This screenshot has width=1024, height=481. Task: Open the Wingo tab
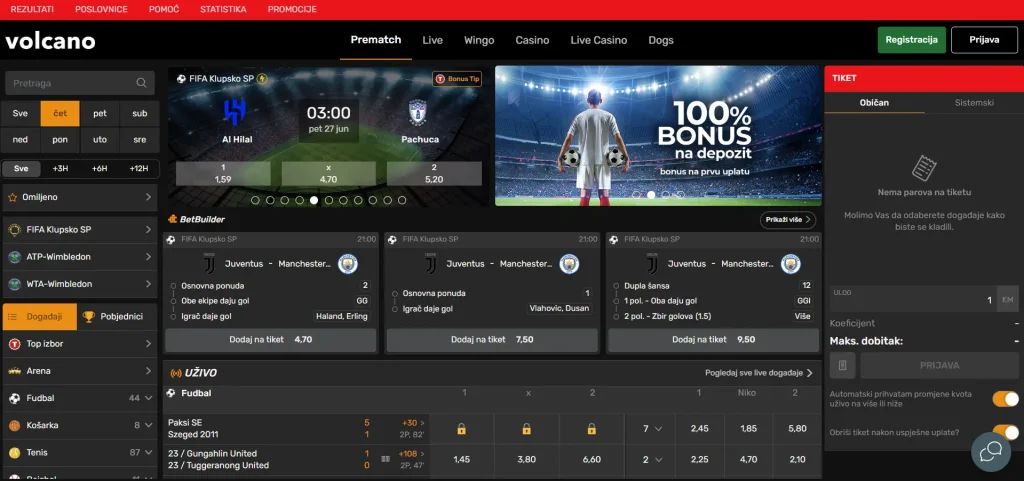(479, 40)
